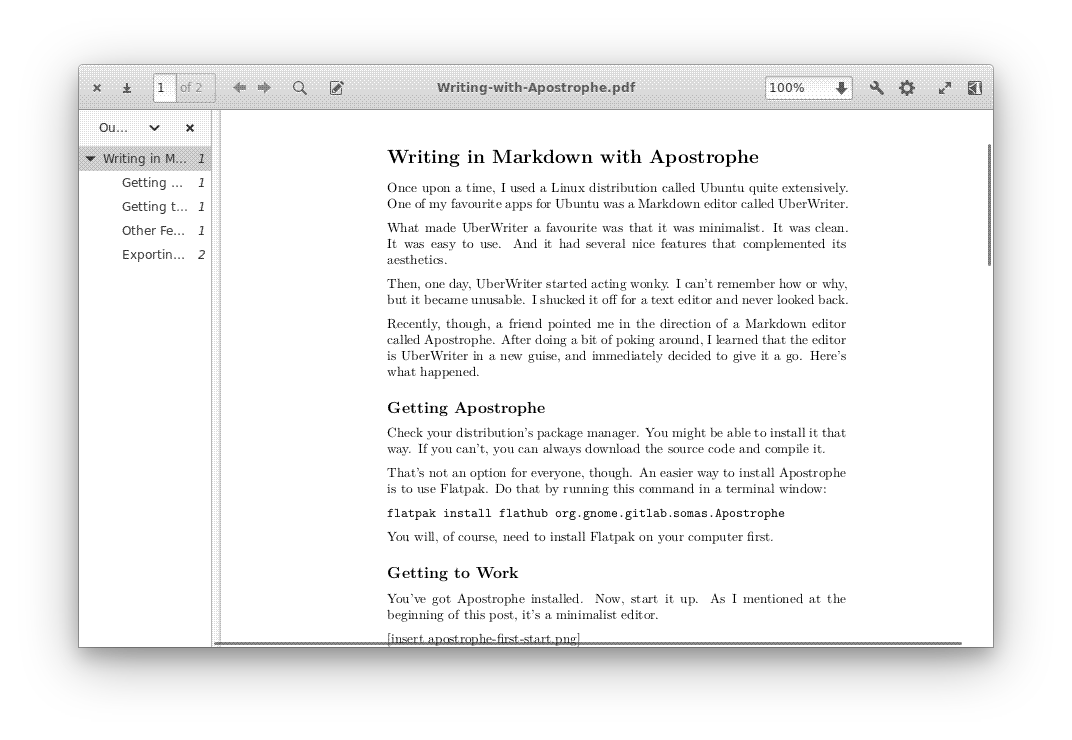The width and height of the screenshot is (1072, 740).
Task: Click the annotate/edit pencil icon
Action: tap(336, 88)
